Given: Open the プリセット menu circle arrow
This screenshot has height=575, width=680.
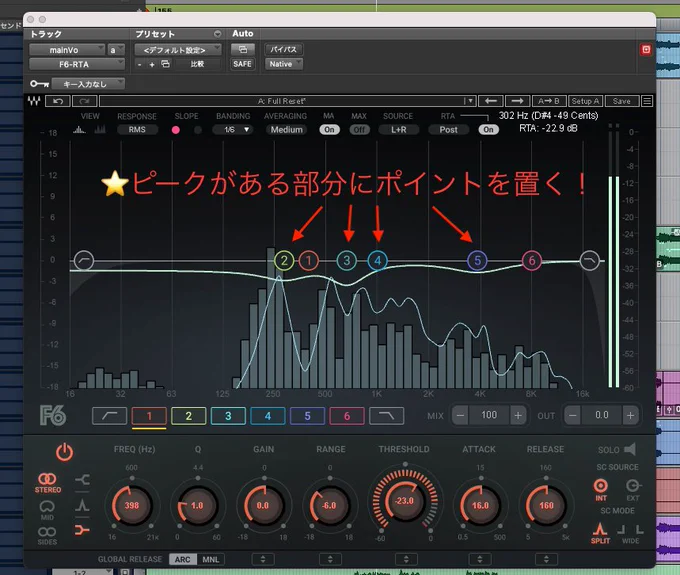Looking at the screenshot, I should (x=217, y=34).
